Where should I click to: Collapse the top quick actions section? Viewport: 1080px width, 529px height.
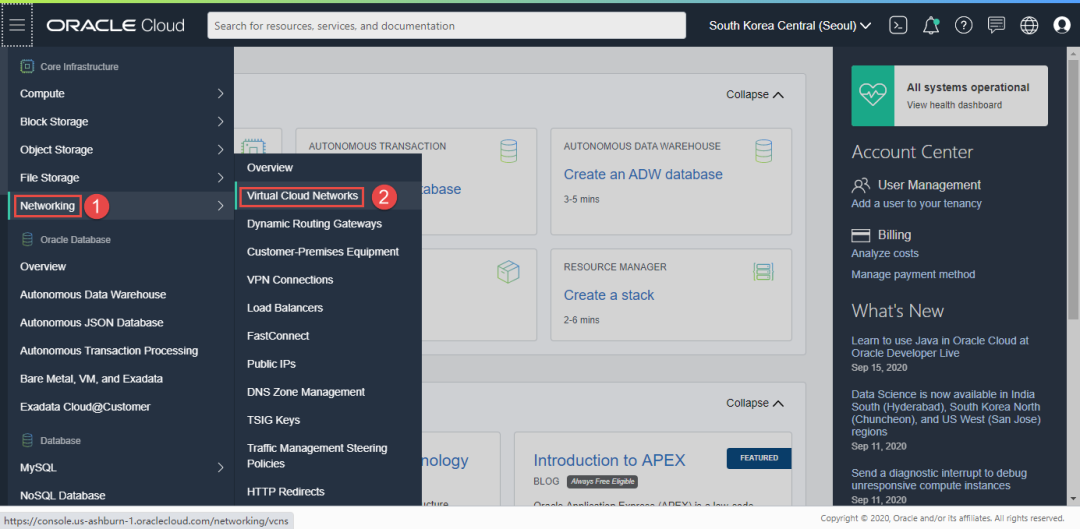(754, 95)
